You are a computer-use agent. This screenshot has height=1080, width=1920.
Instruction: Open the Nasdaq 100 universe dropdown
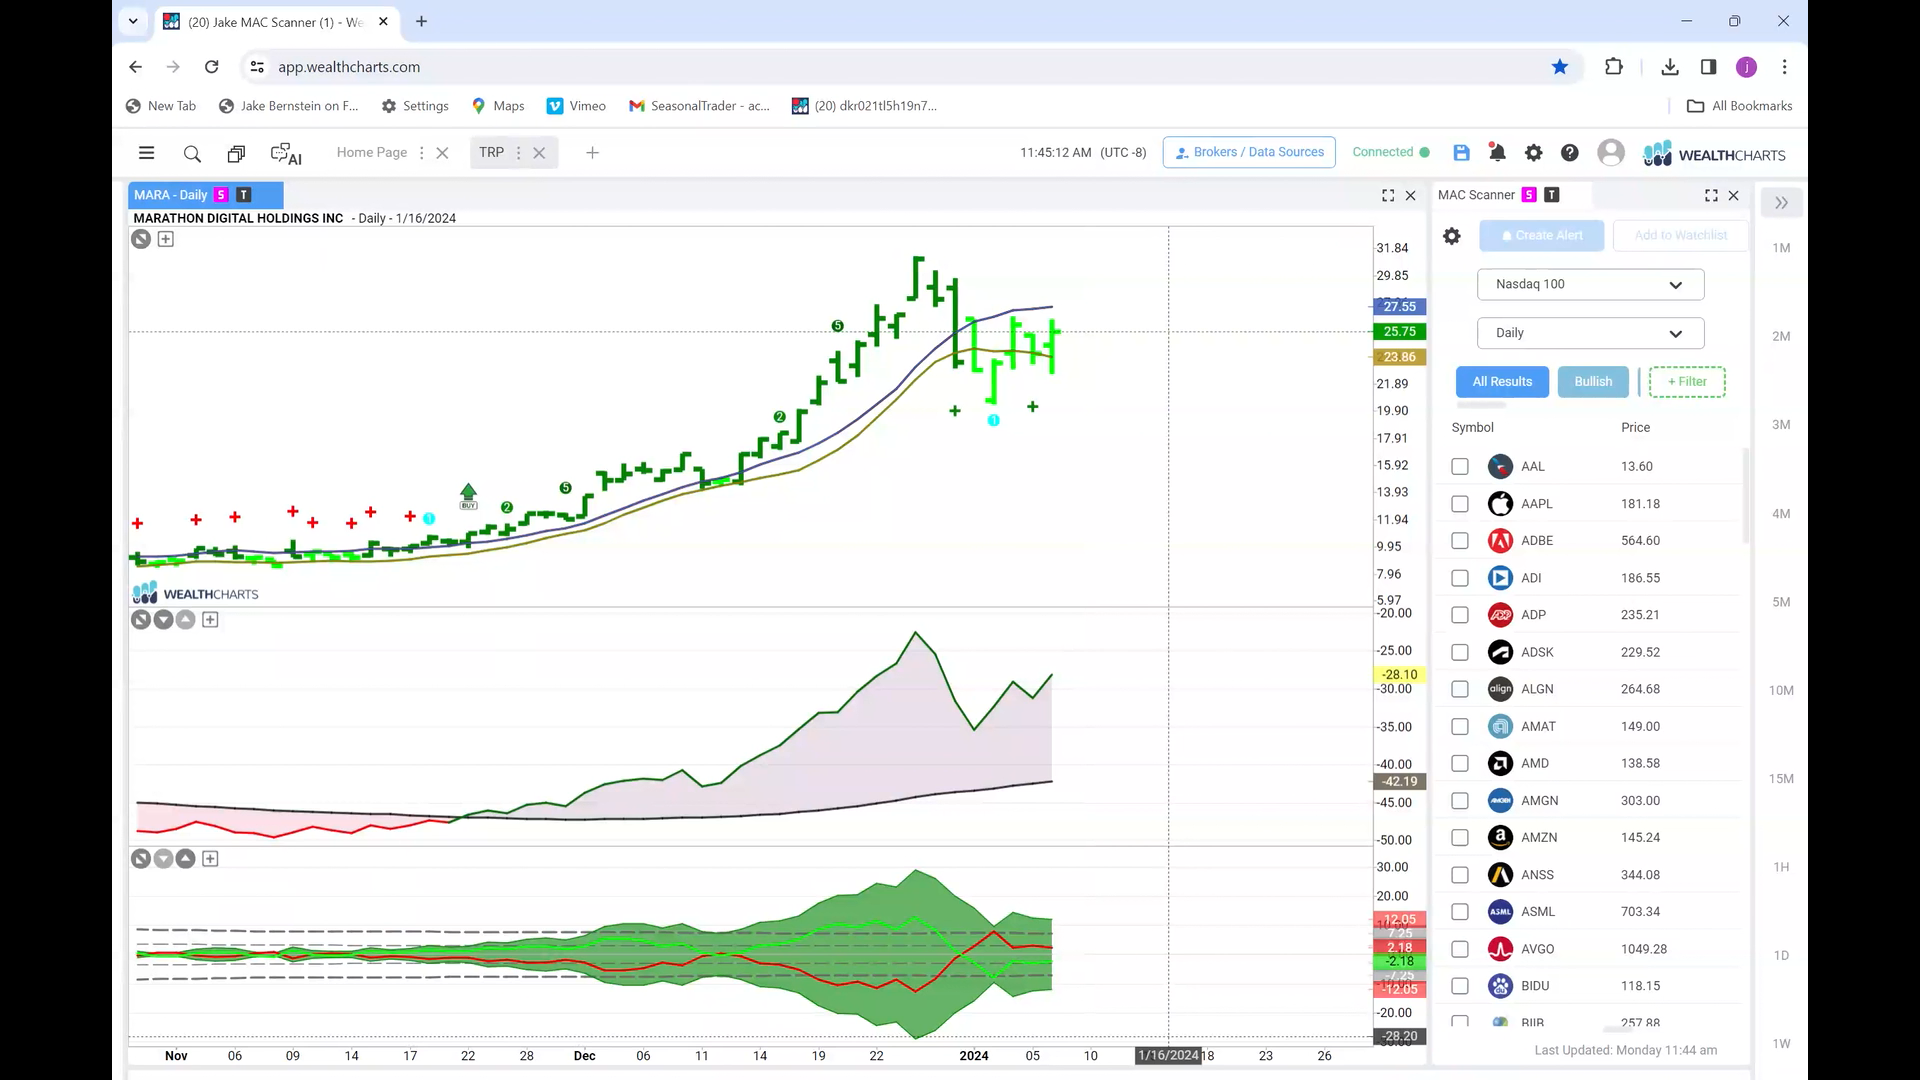pyautogui.click(x=1590, y=284)
